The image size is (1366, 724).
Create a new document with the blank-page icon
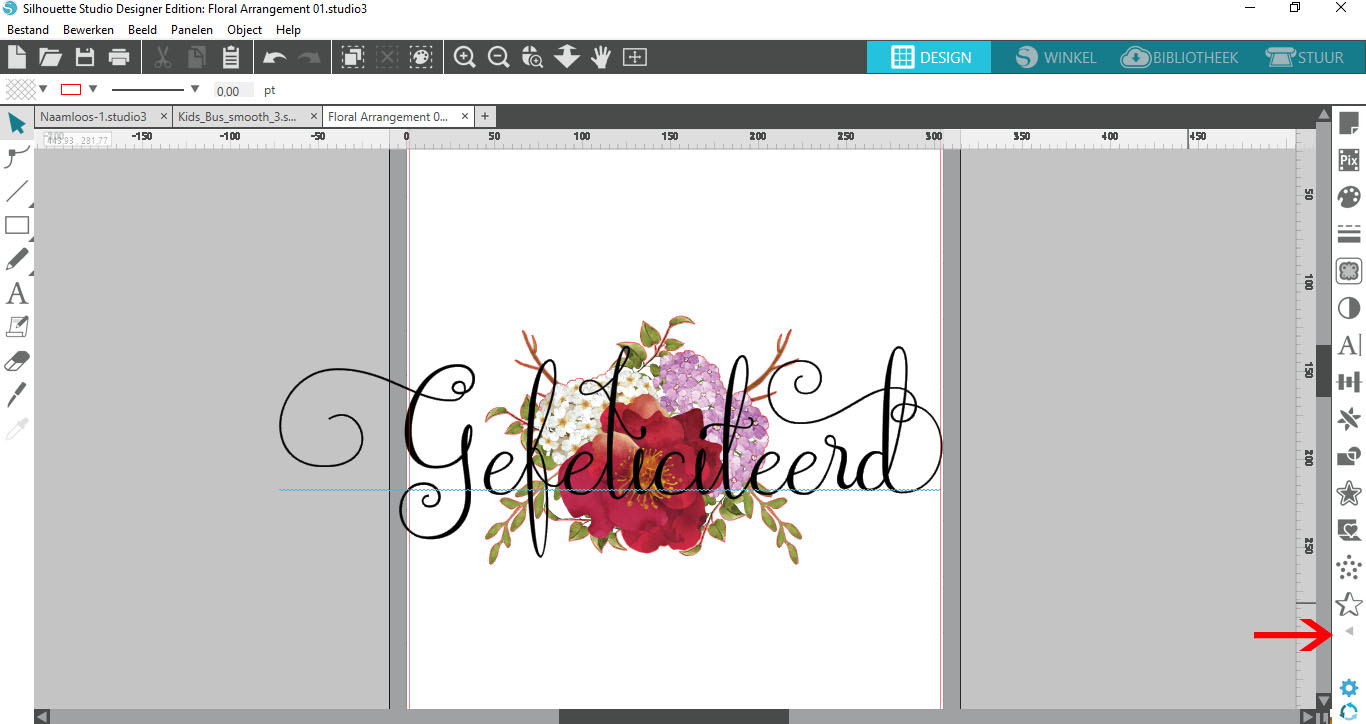(17, 57)
